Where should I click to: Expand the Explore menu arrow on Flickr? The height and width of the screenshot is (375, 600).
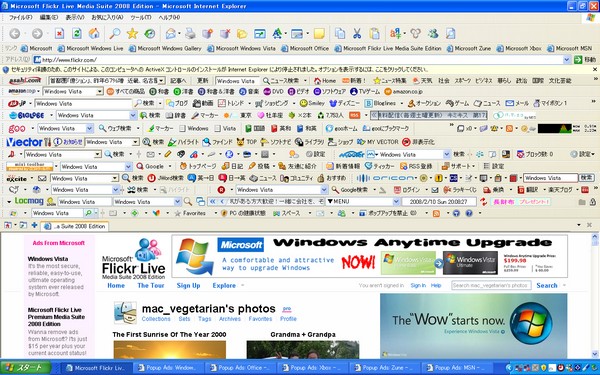click(243, 285)
